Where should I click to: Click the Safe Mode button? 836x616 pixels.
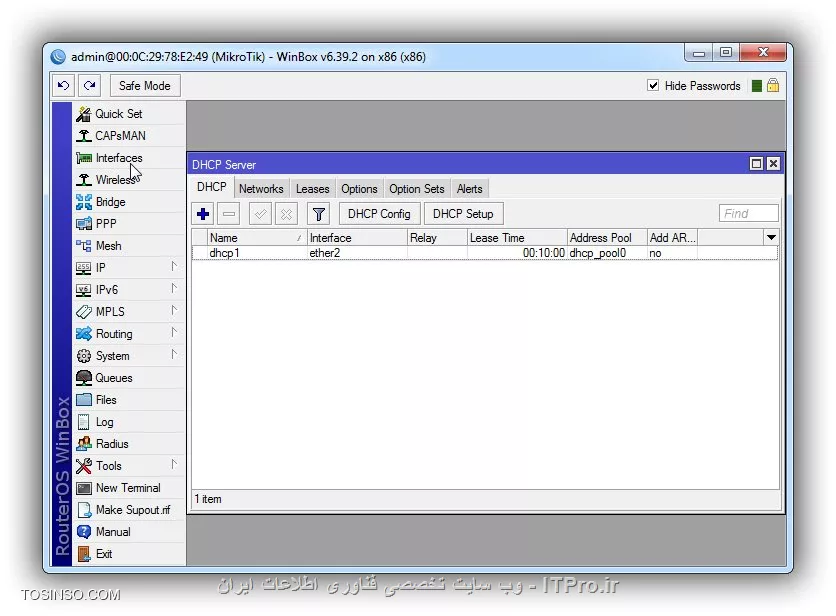[144, 86]
